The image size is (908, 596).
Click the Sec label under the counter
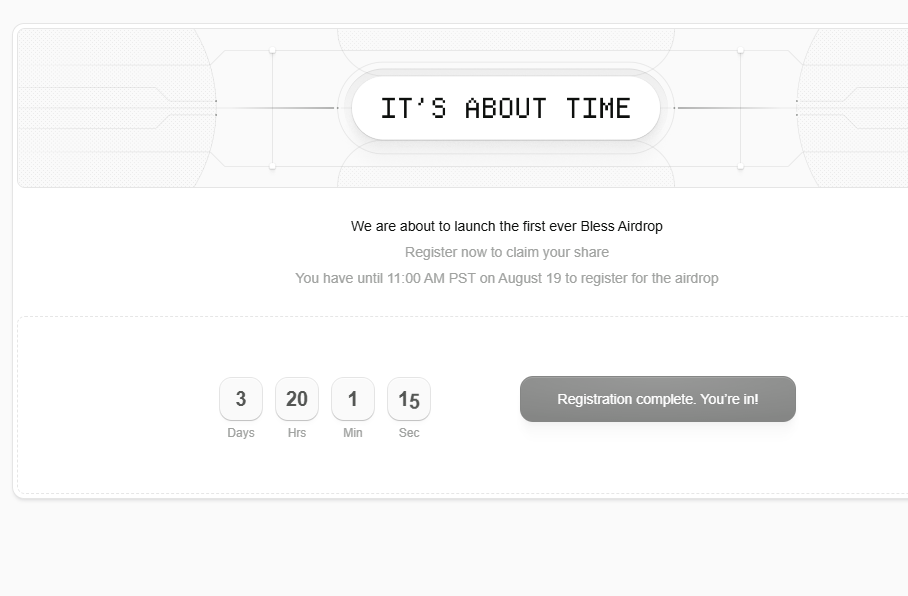click(409, 433)
